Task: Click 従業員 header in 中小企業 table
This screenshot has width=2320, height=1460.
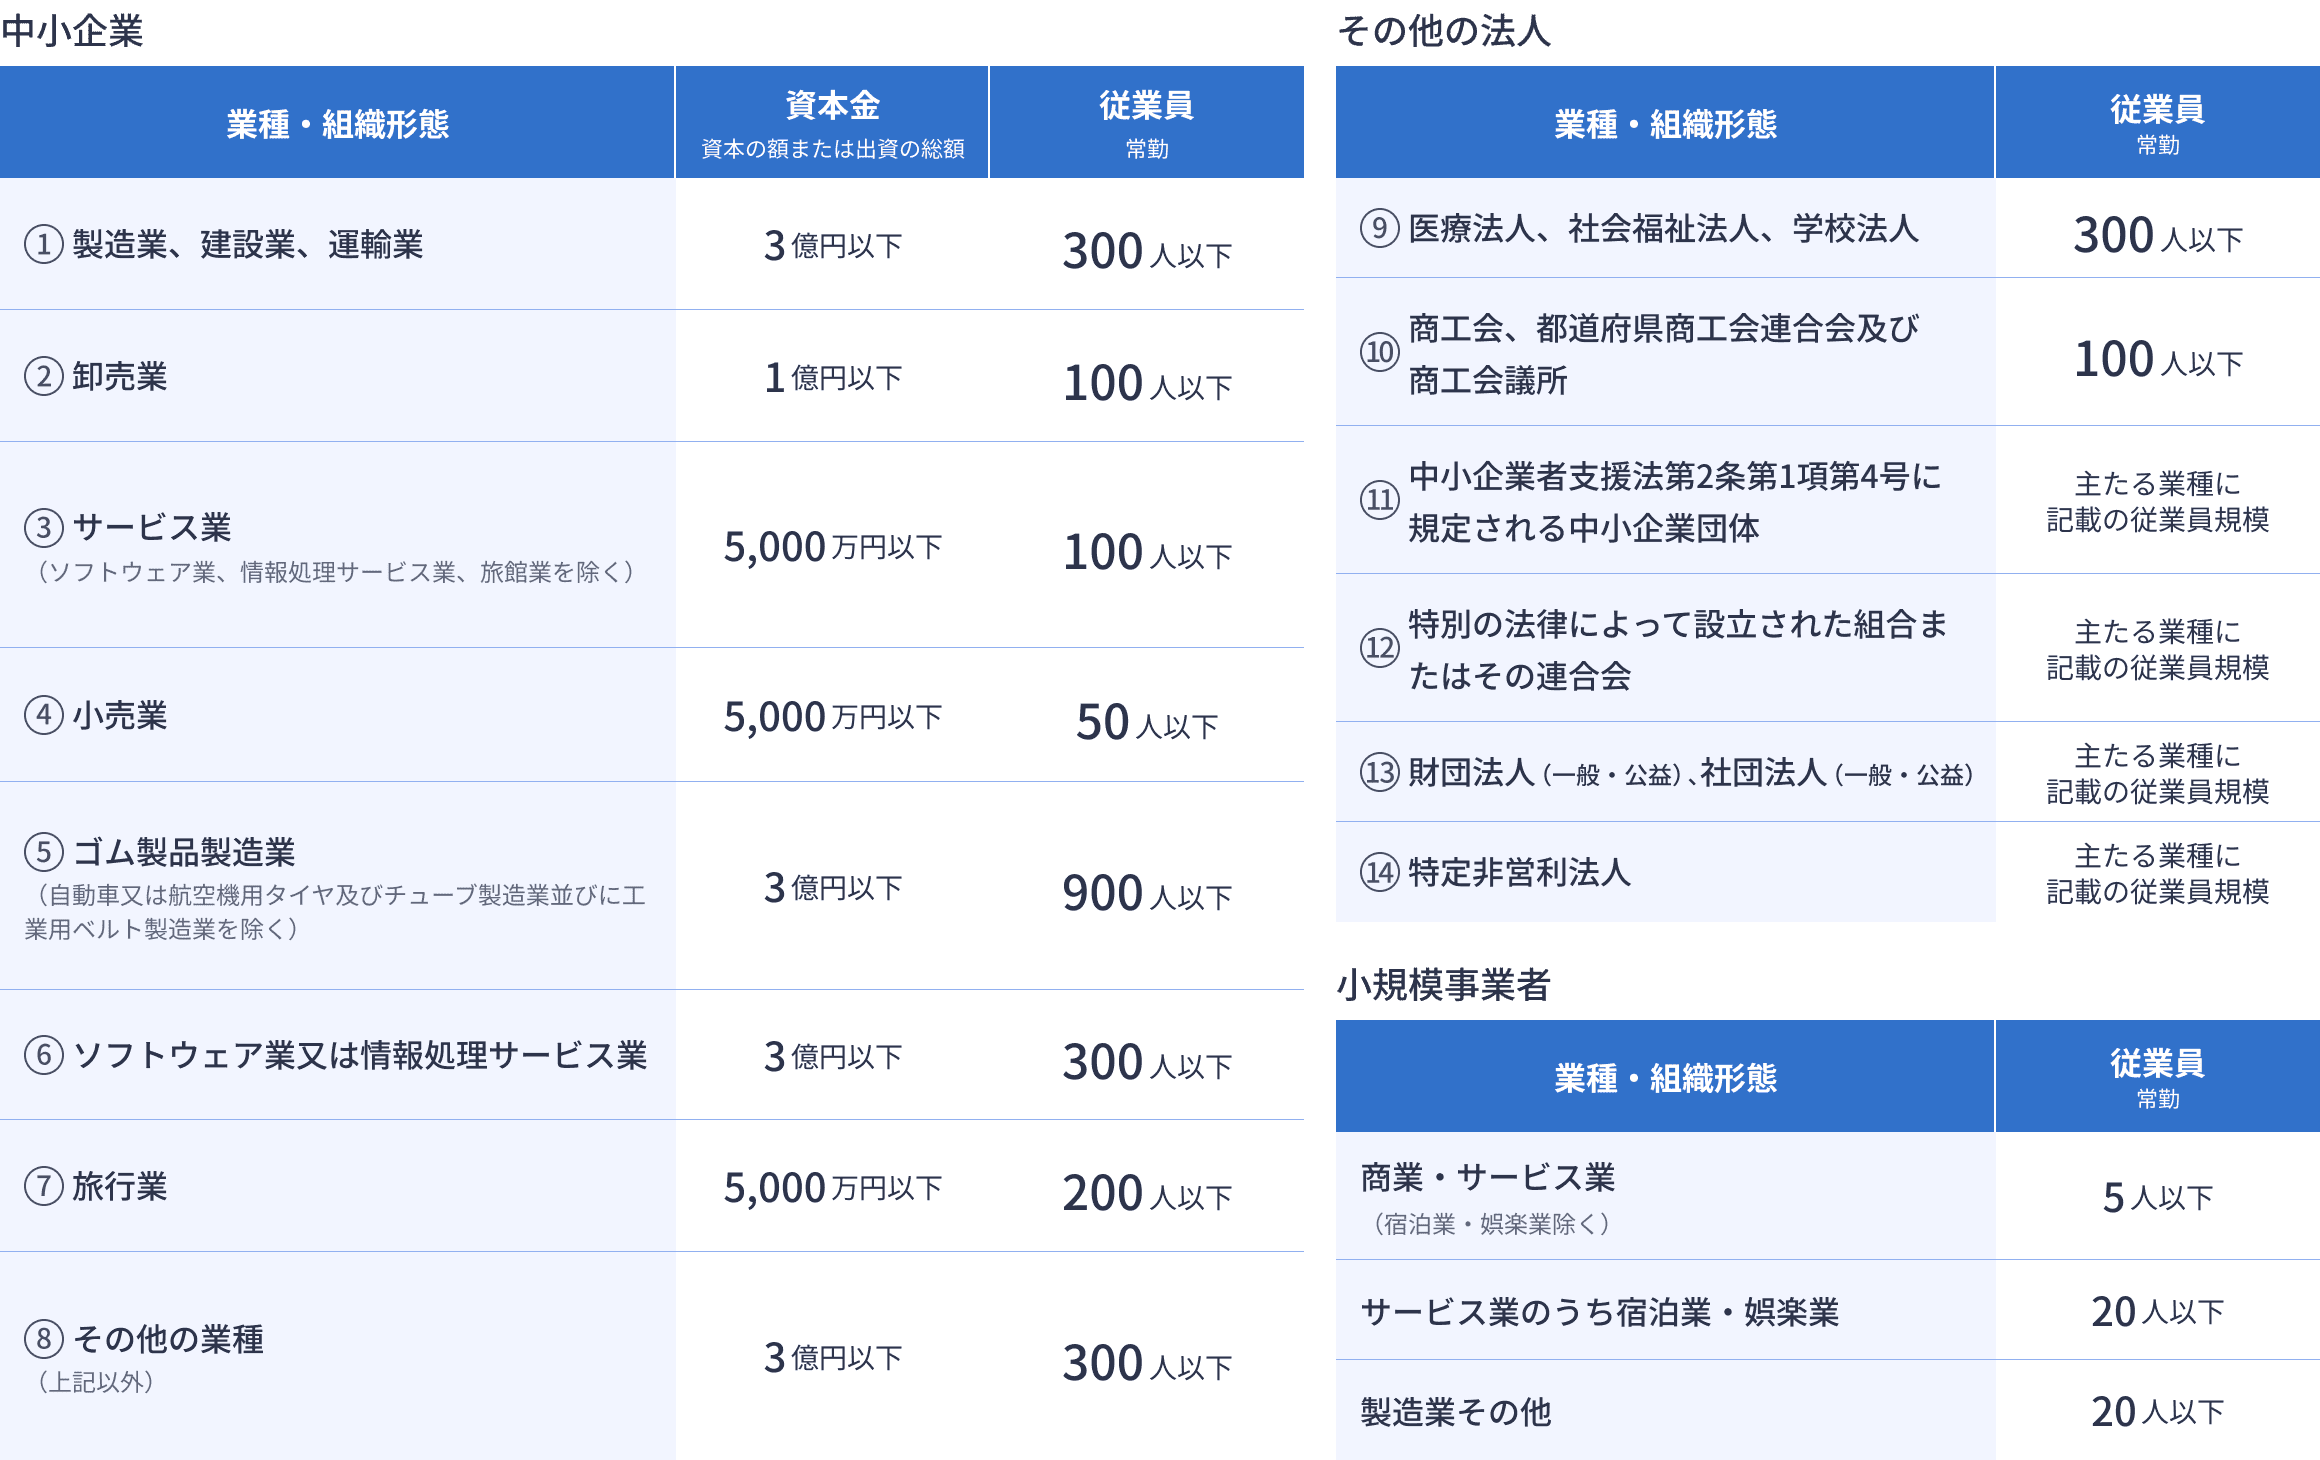Action: pos(1147,123)
